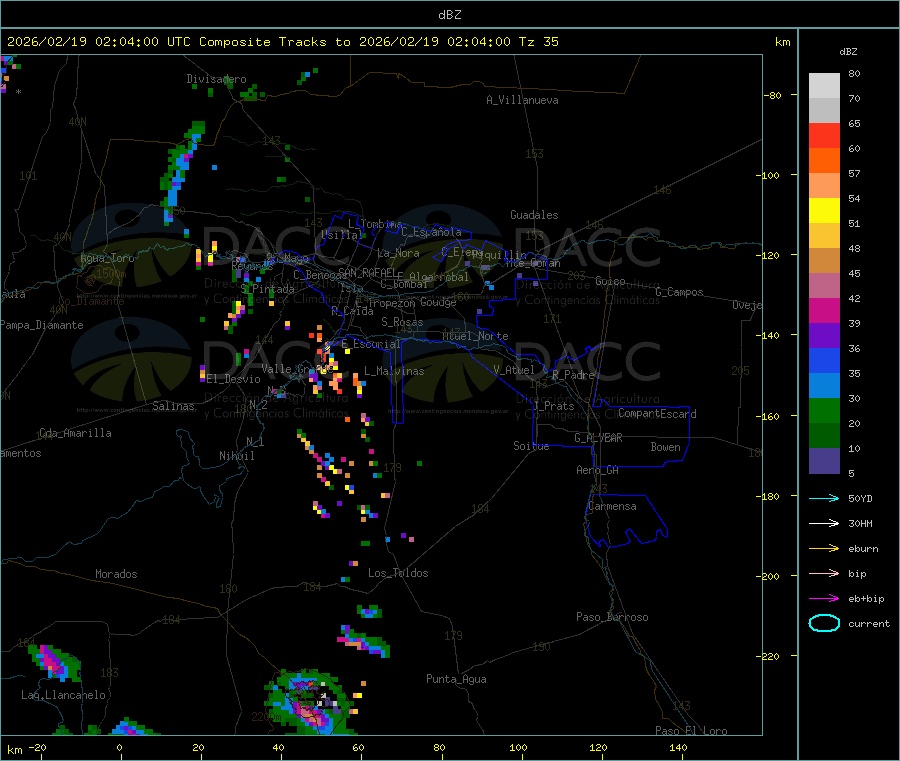Pick the mauve 45 dBZ legend swatch
The image size is (900, 761).
pos(824,286)
